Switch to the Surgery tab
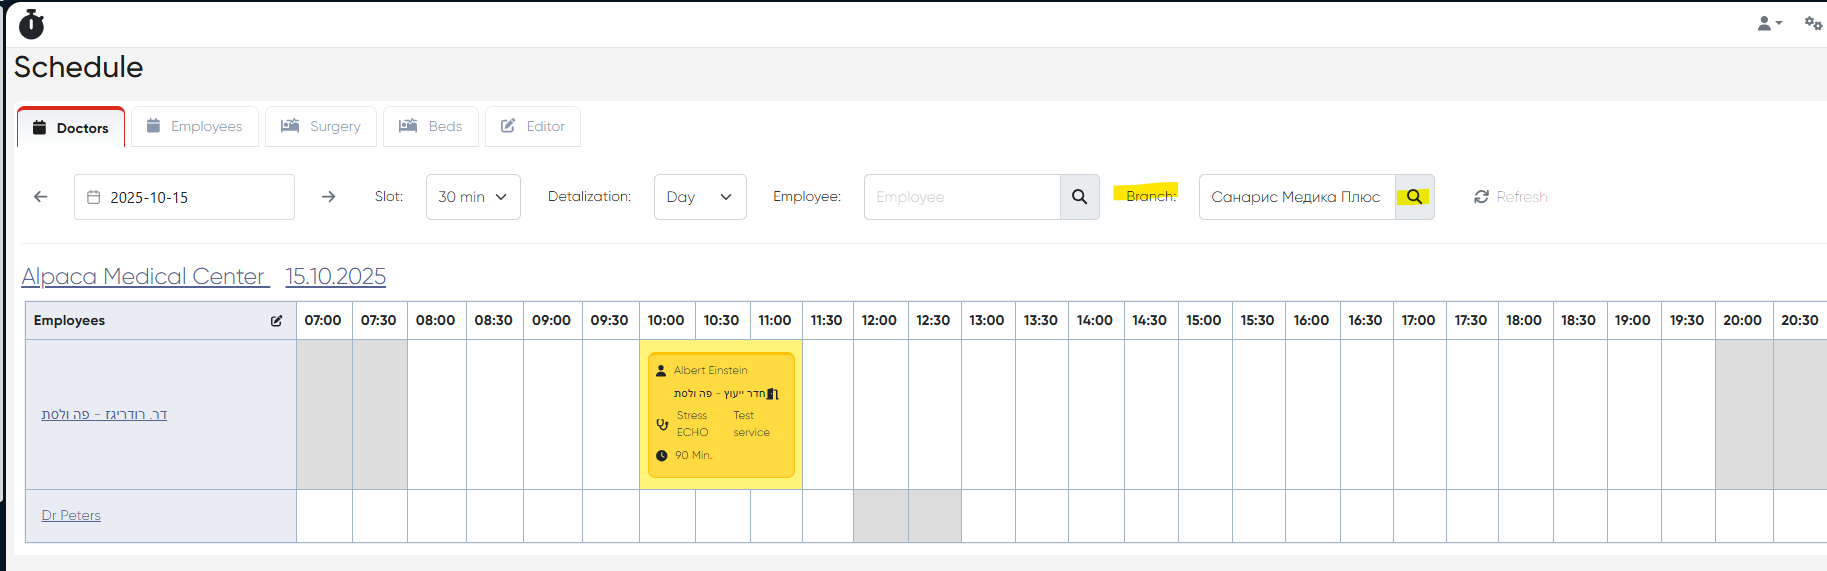 point(321,127)
